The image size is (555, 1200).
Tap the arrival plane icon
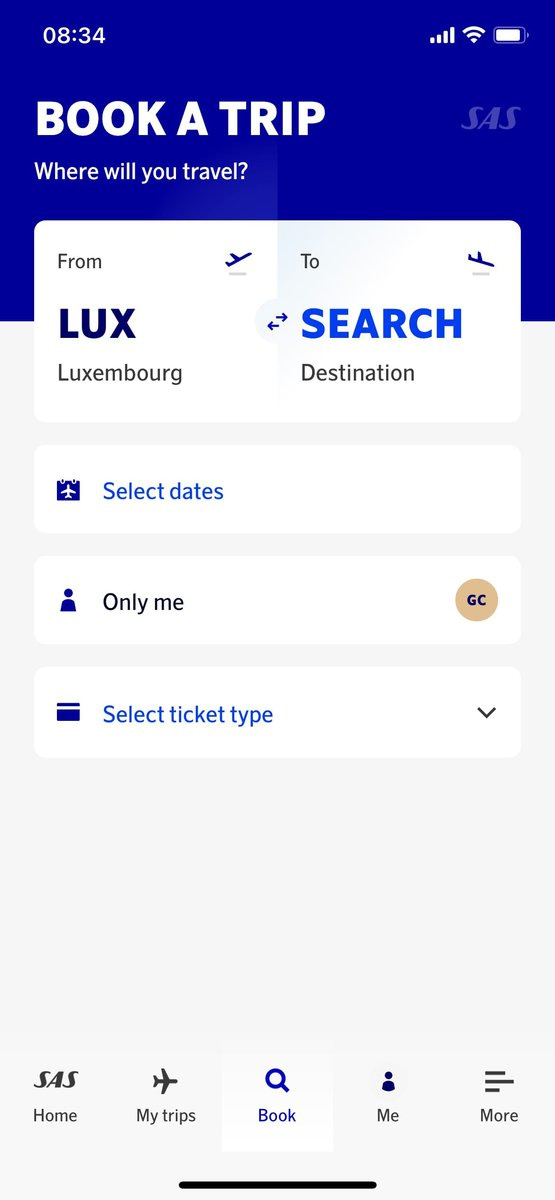click(481, 262)
